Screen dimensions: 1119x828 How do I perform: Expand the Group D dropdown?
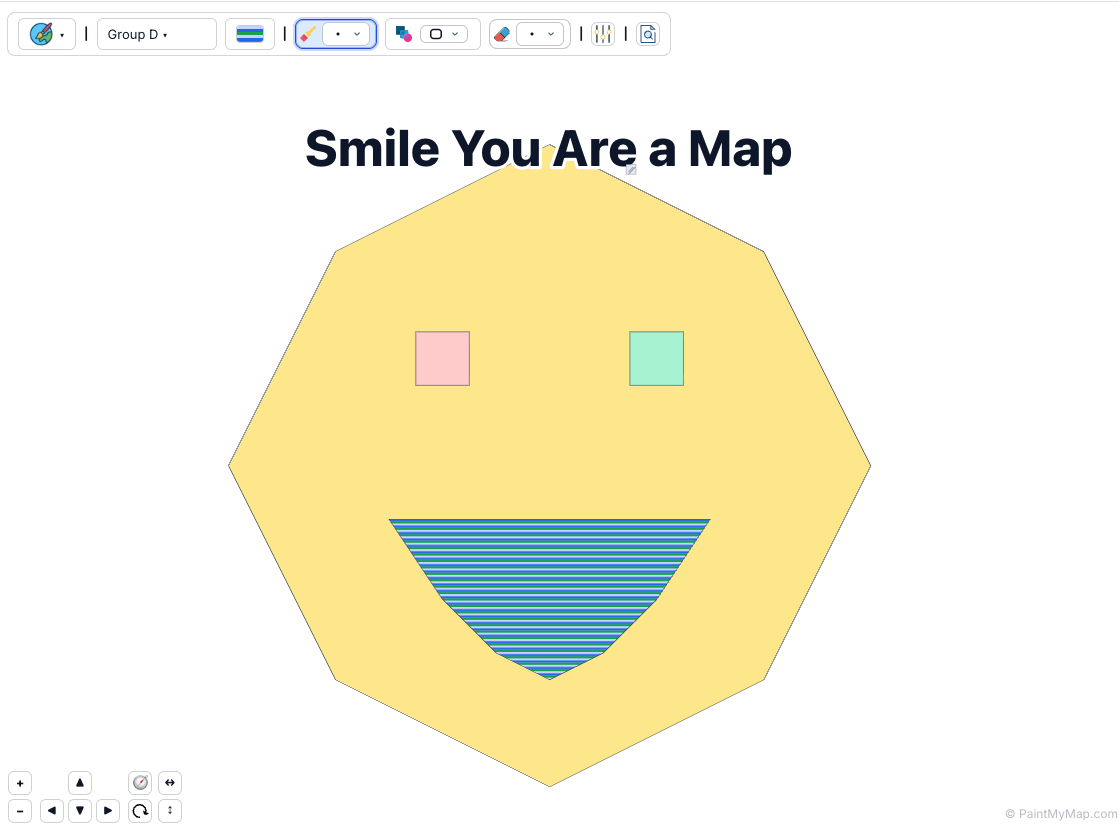click(156, 34)
